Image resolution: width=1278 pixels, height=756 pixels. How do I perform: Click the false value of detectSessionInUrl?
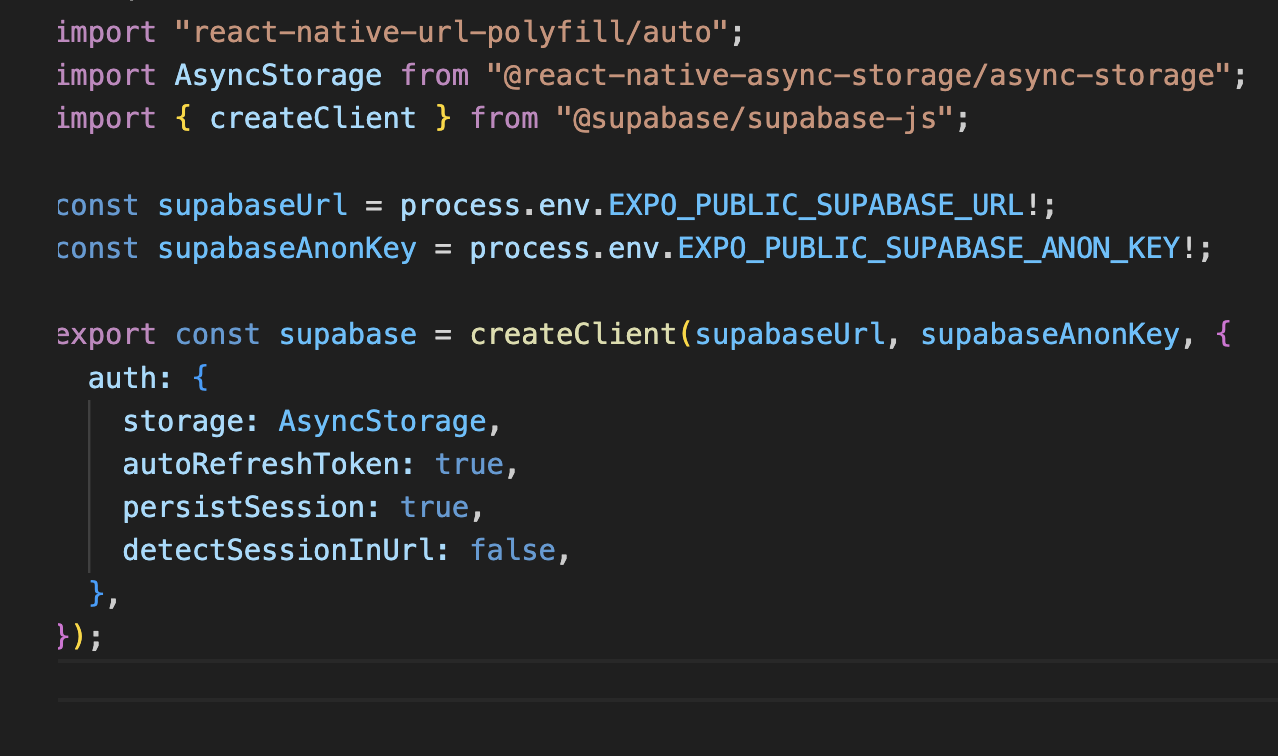[x=512, y=549]
